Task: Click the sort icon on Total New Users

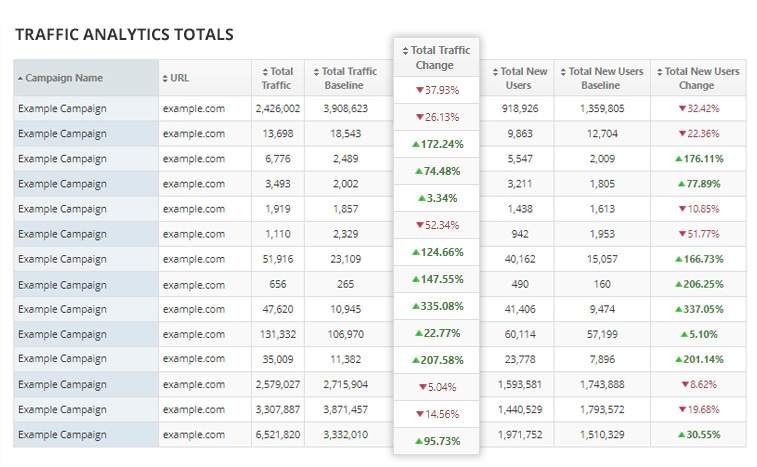Action: [495, 72]
